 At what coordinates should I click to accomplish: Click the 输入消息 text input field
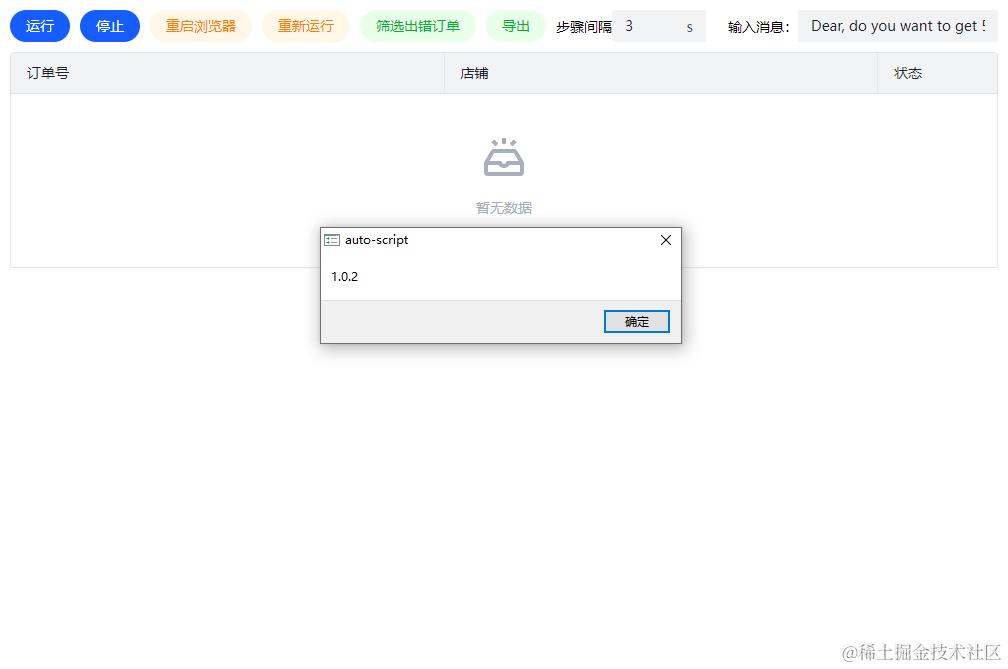(x=897, y=26)
